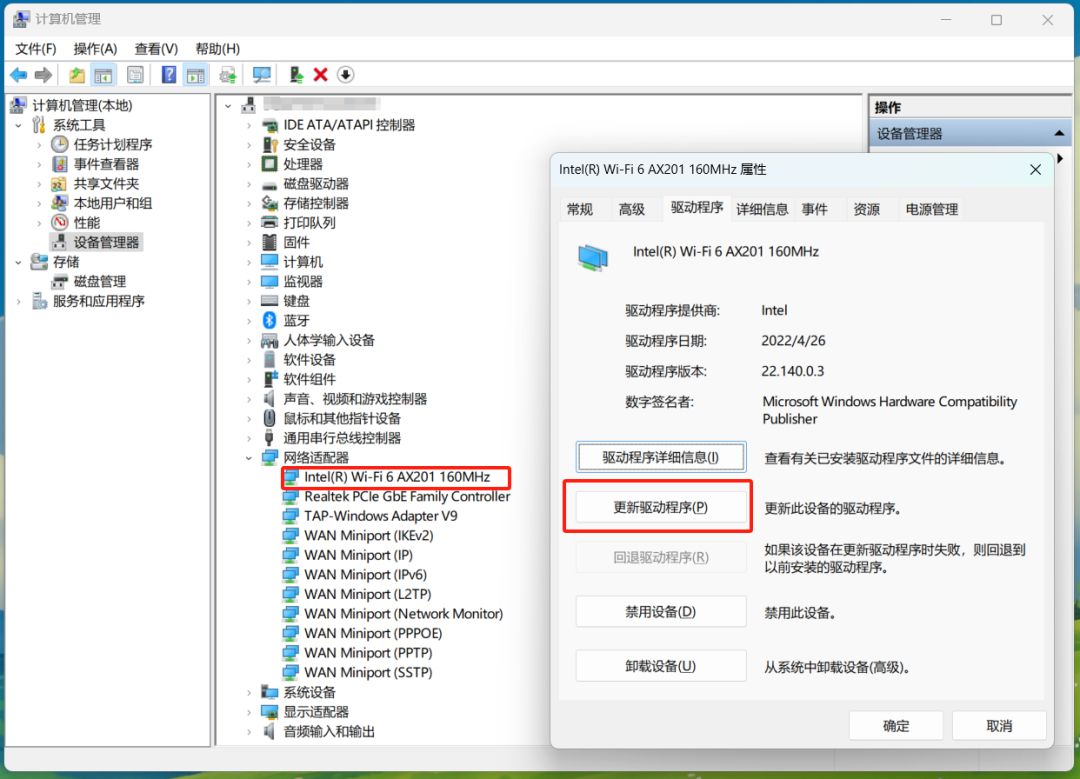
Task: Switch to the 资源 tab
Action: pos(867,209)
